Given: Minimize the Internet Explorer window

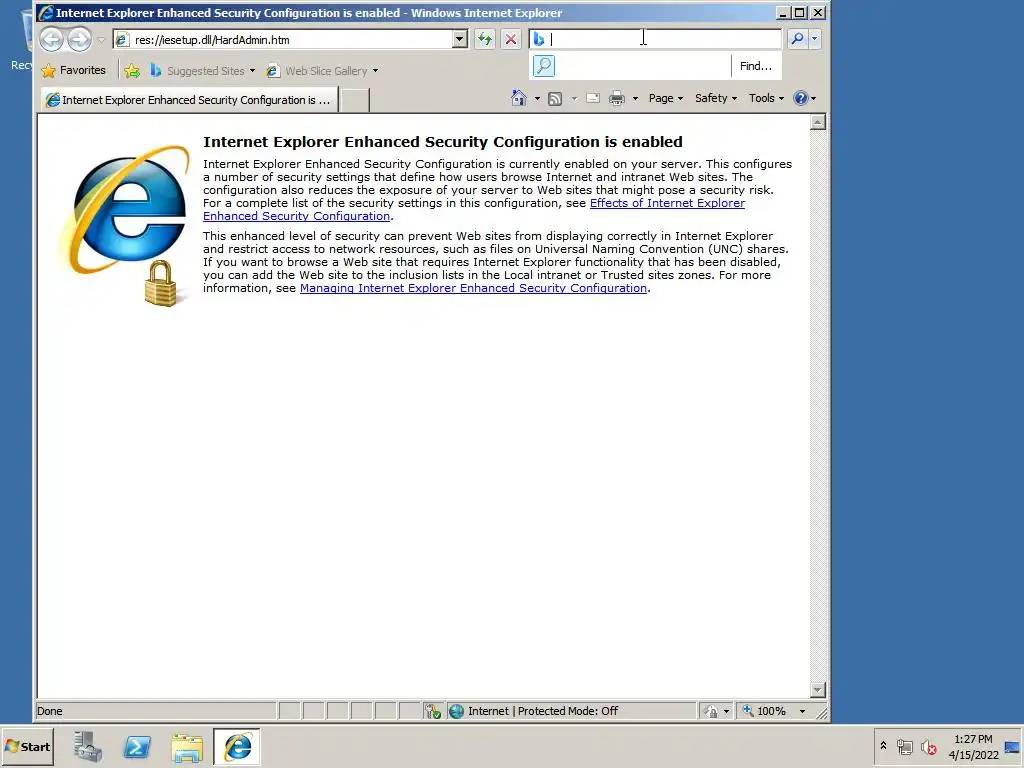Looking at the screenshot, I should click(x=782, y=12).
